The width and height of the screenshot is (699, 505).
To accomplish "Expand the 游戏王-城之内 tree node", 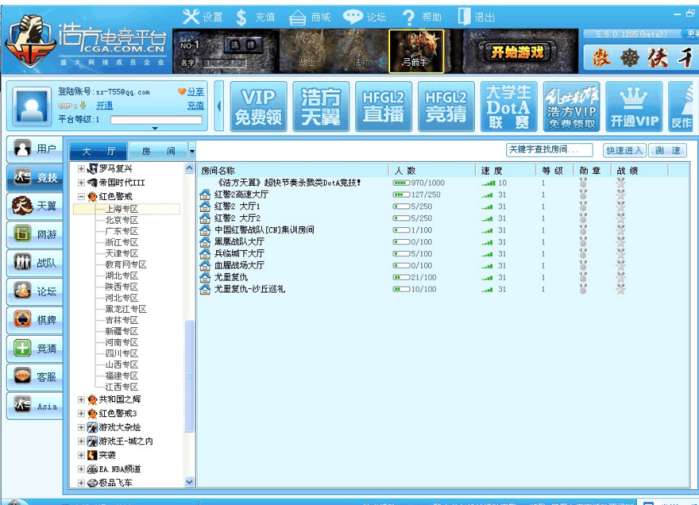I will pyautogui.click(x=81, y=441).
